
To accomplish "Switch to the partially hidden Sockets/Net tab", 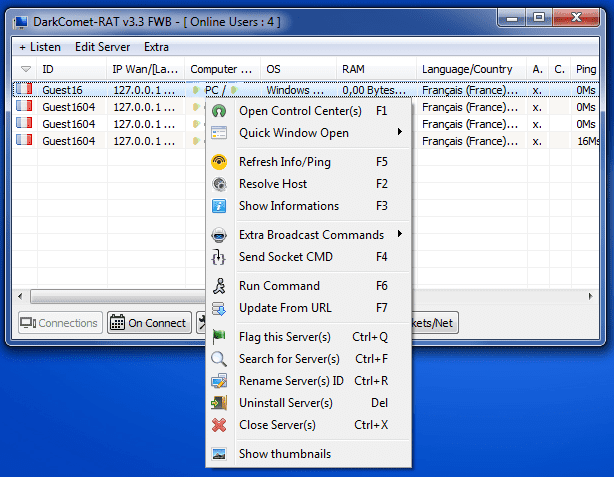I will [x=435, y=323].
